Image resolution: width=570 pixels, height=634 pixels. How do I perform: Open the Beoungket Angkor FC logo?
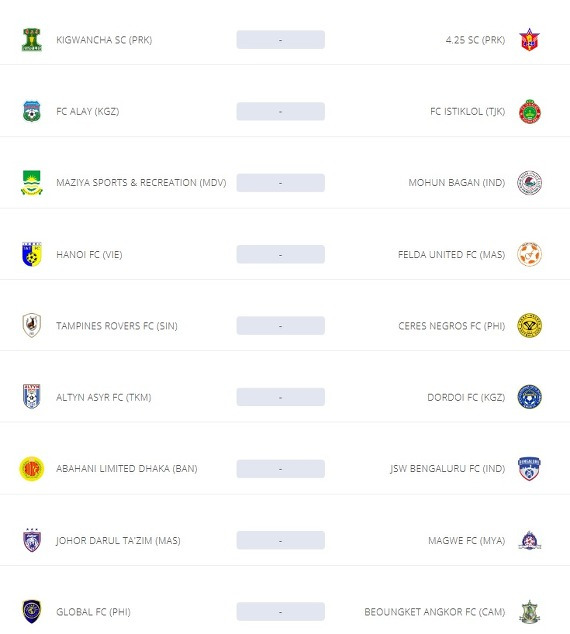[x=530, y=611]
